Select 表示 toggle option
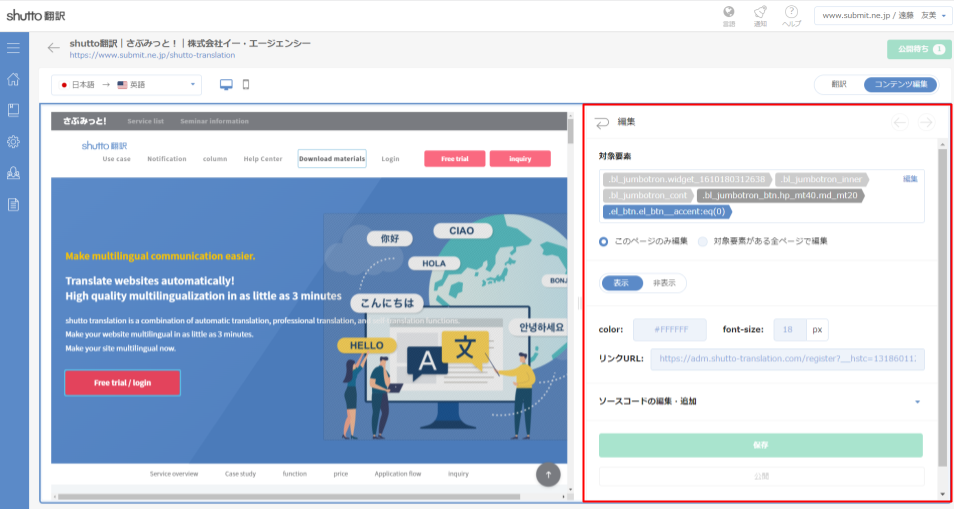This screenshot has height=524, width=954. click(621, 283)
